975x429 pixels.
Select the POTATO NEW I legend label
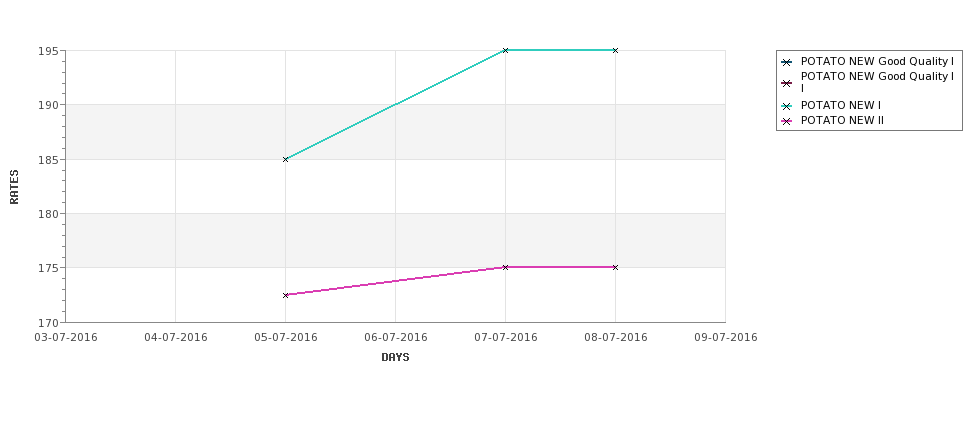click(x=841, y=106)
